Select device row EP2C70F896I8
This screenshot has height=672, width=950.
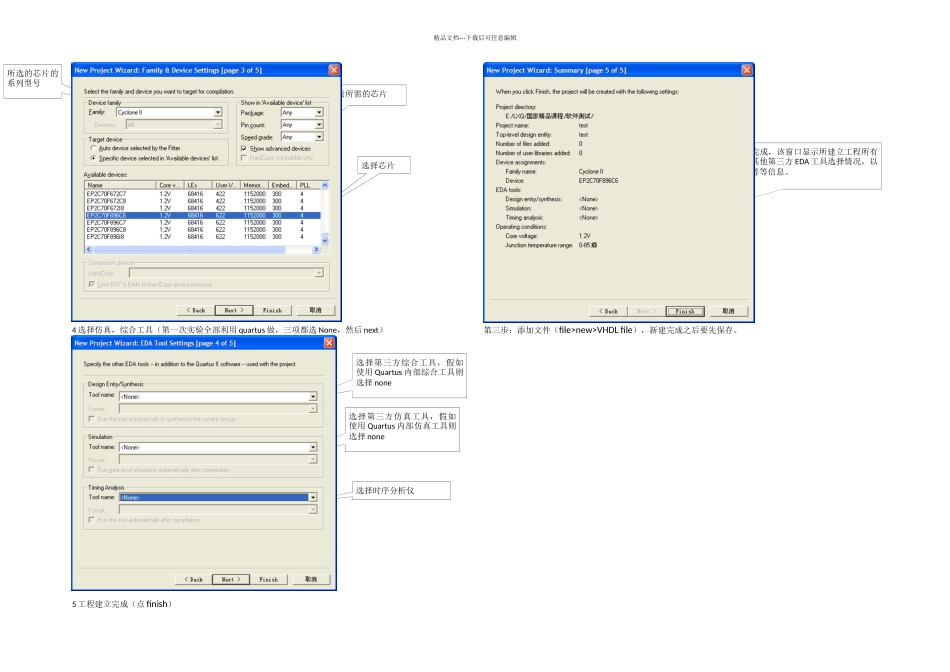tap(202, 237)
